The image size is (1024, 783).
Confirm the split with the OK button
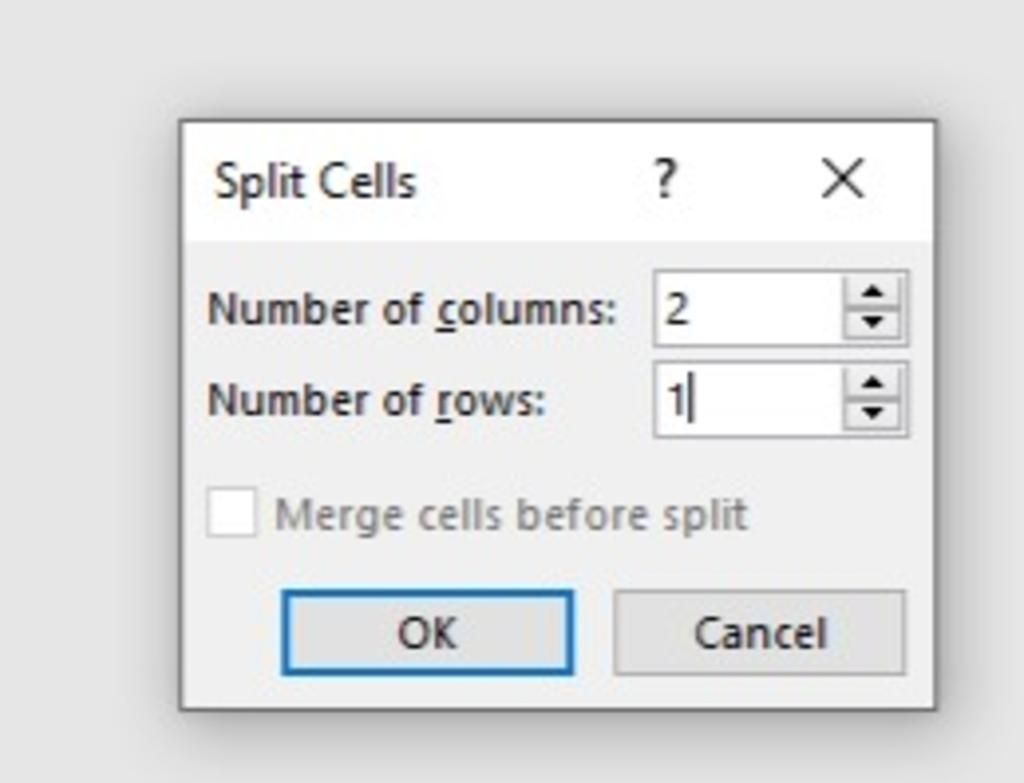point(428,632)
